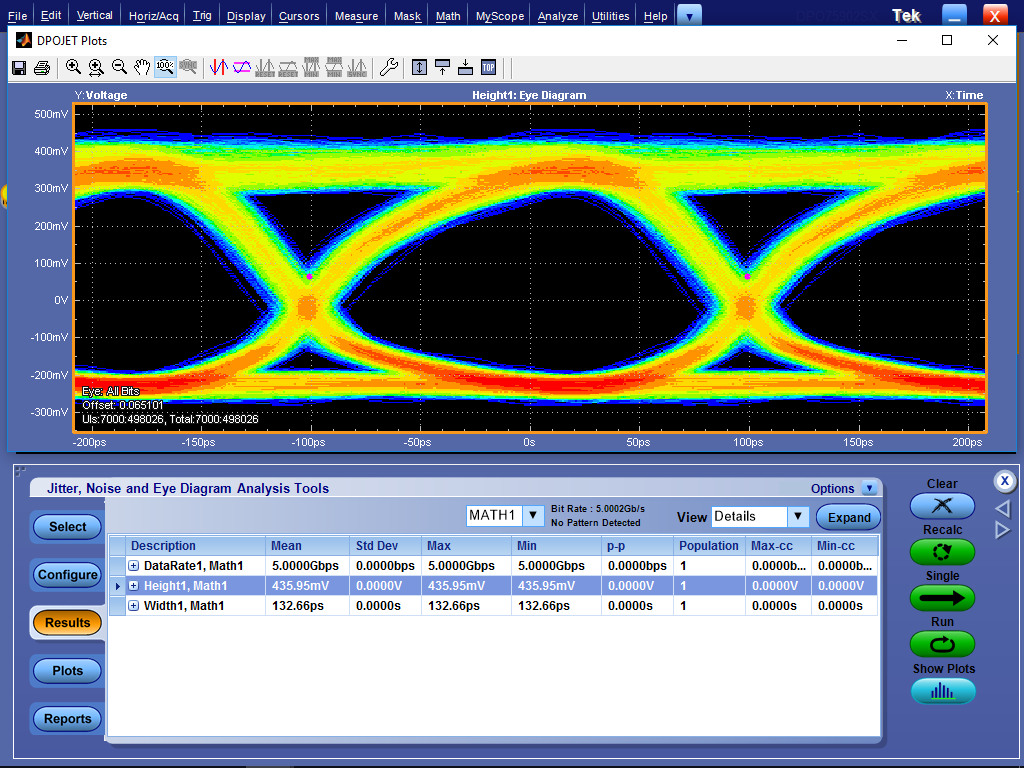Close the analysis panel with round X
The width and height of the screenshot is (1024, 768).
pyautogui.click(x=1004, y=481)
